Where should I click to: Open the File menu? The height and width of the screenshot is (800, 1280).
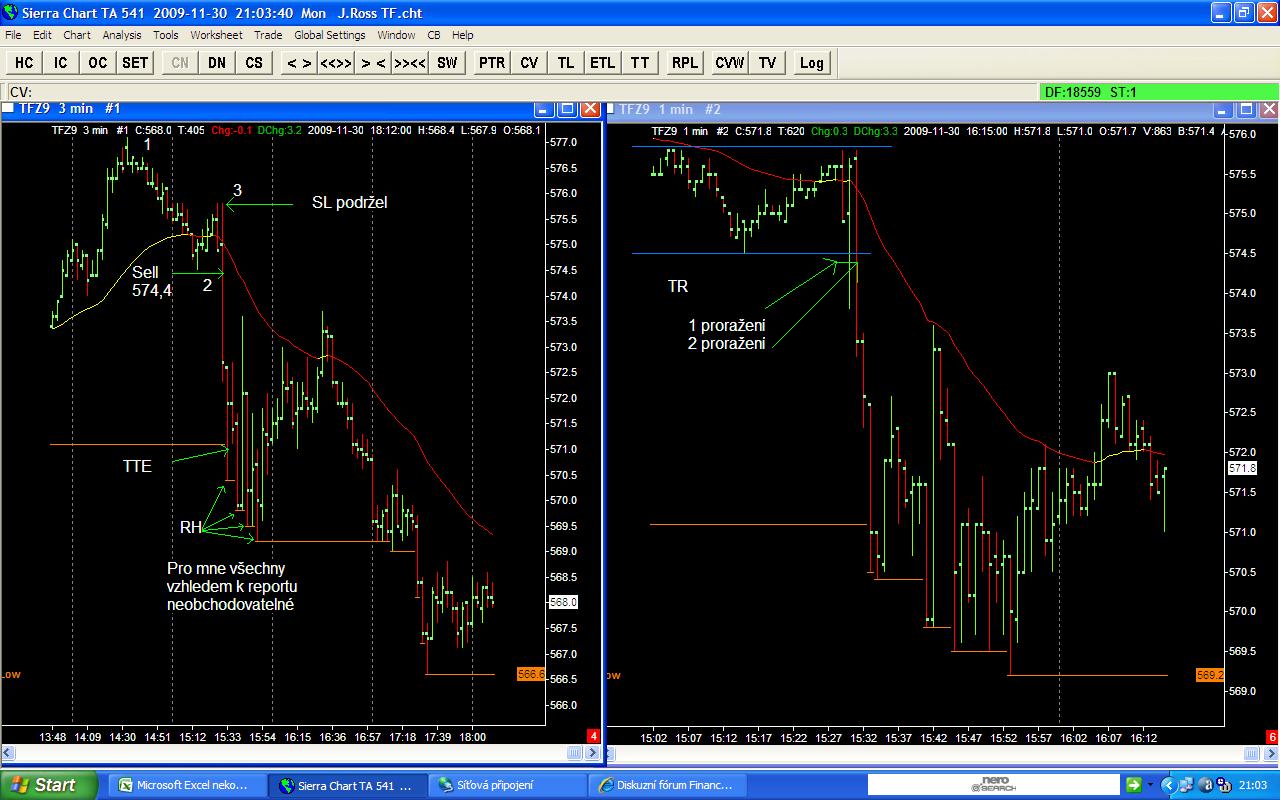tap(13, 35)
